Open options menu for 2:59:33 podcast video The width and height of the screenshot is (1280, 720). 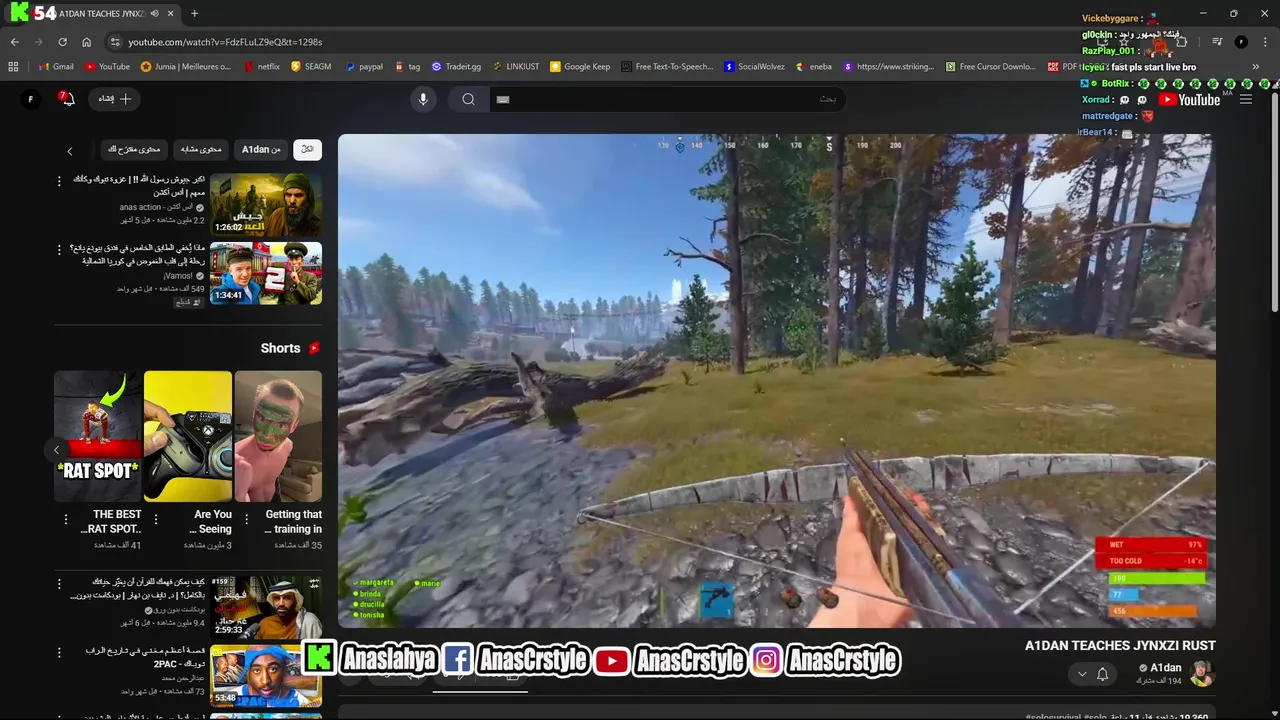pyautogui.click(x=59, y=583)
